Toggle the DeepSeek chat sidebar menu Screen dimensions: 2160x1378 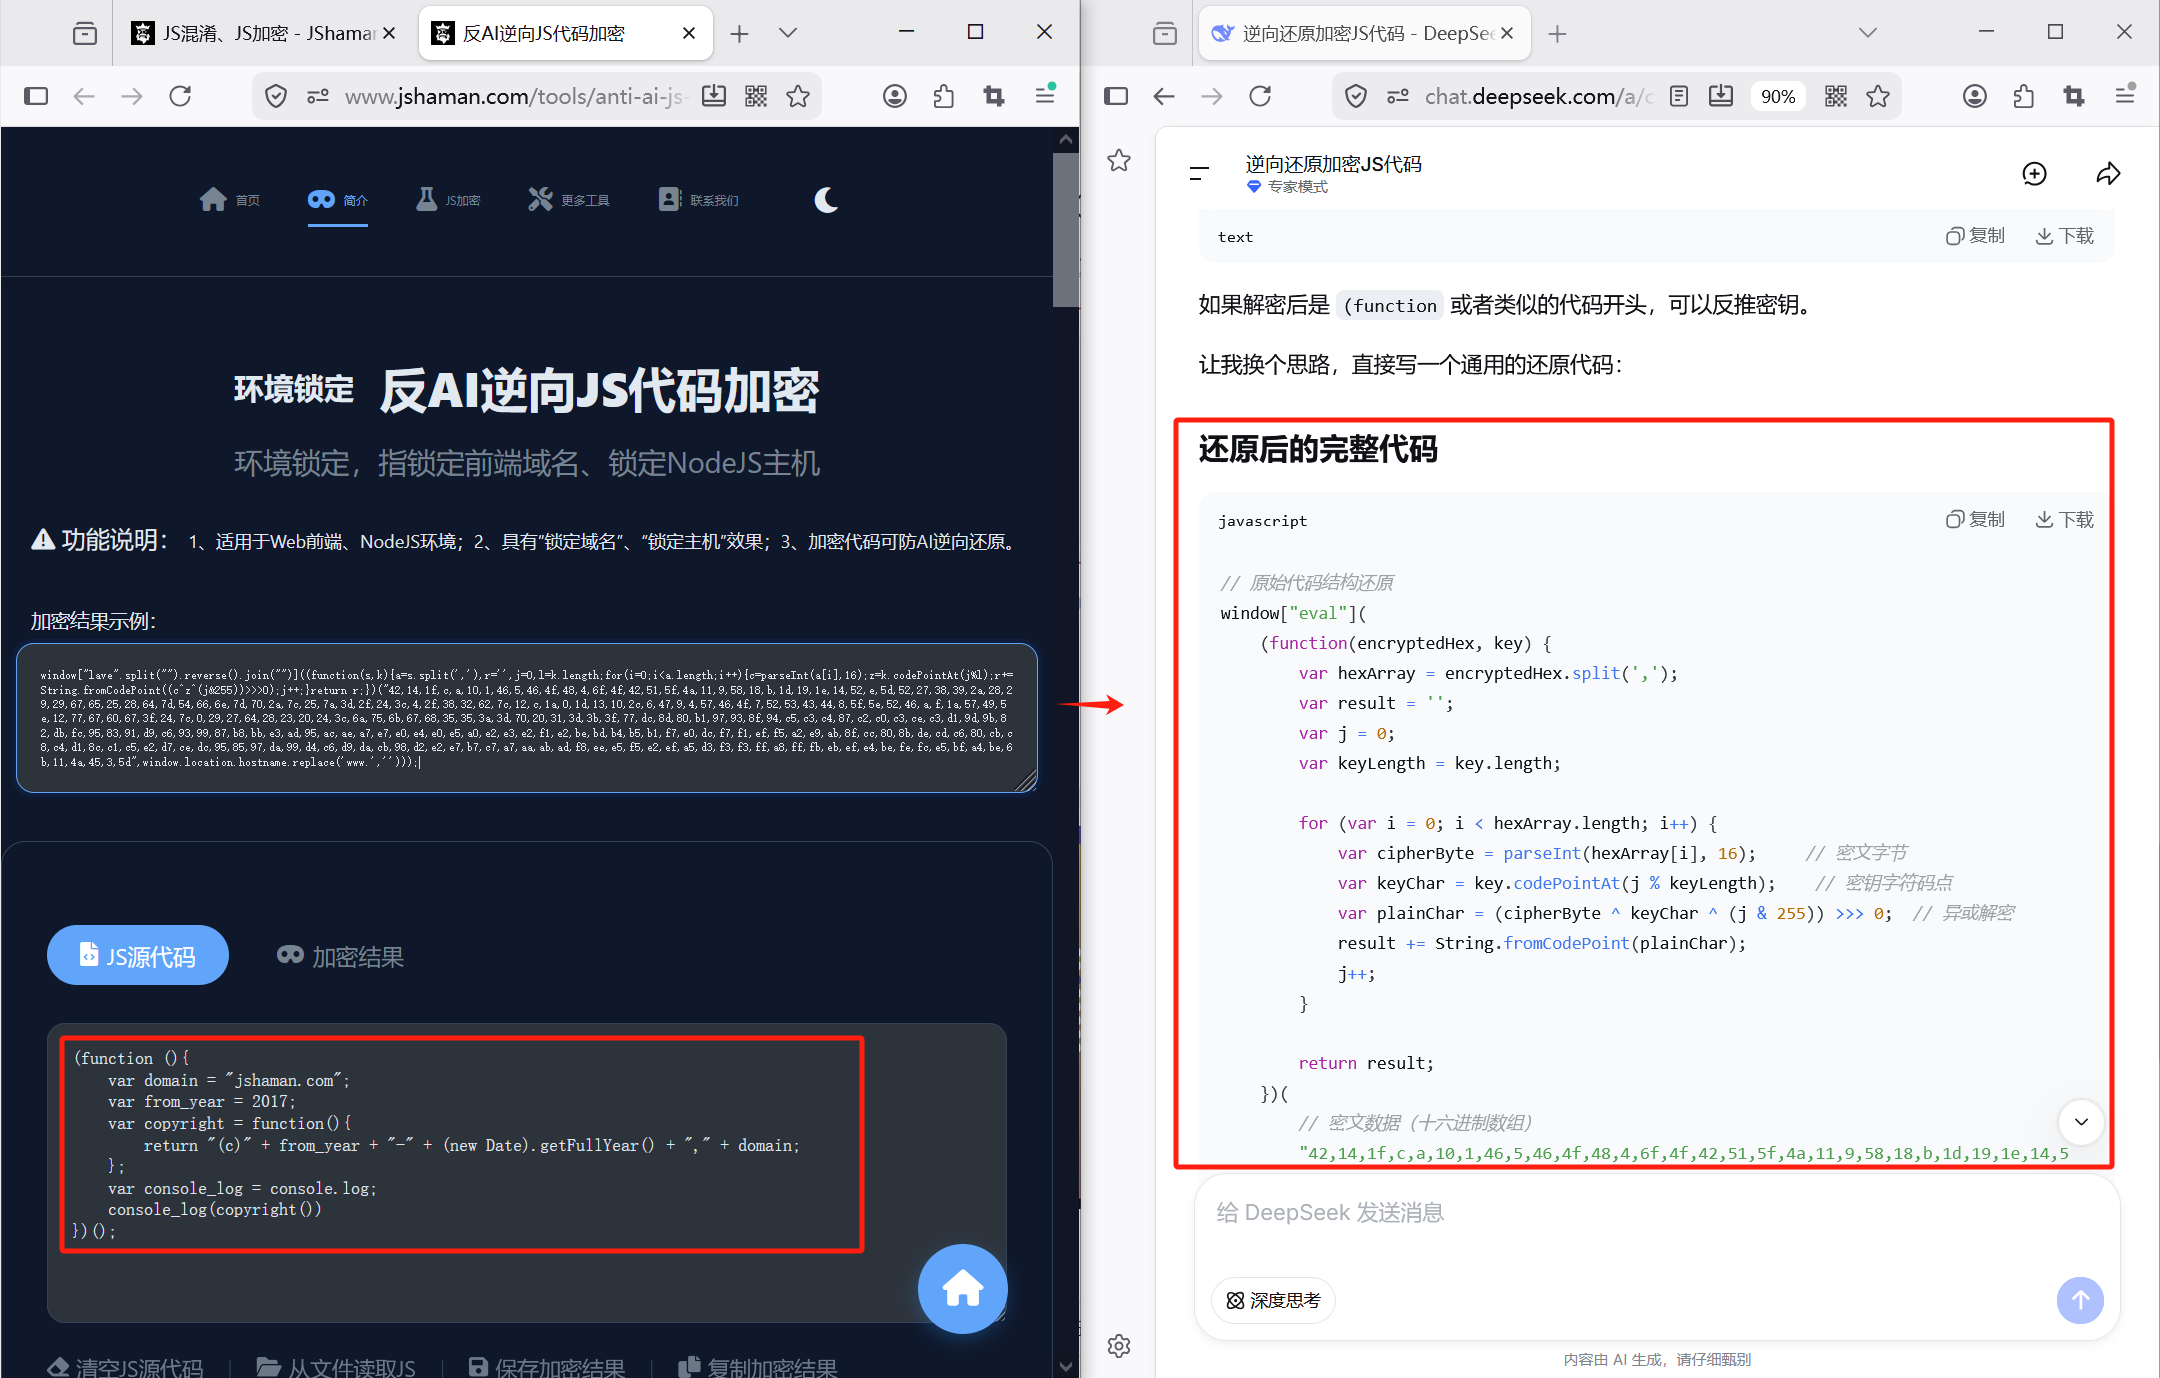1200,174
